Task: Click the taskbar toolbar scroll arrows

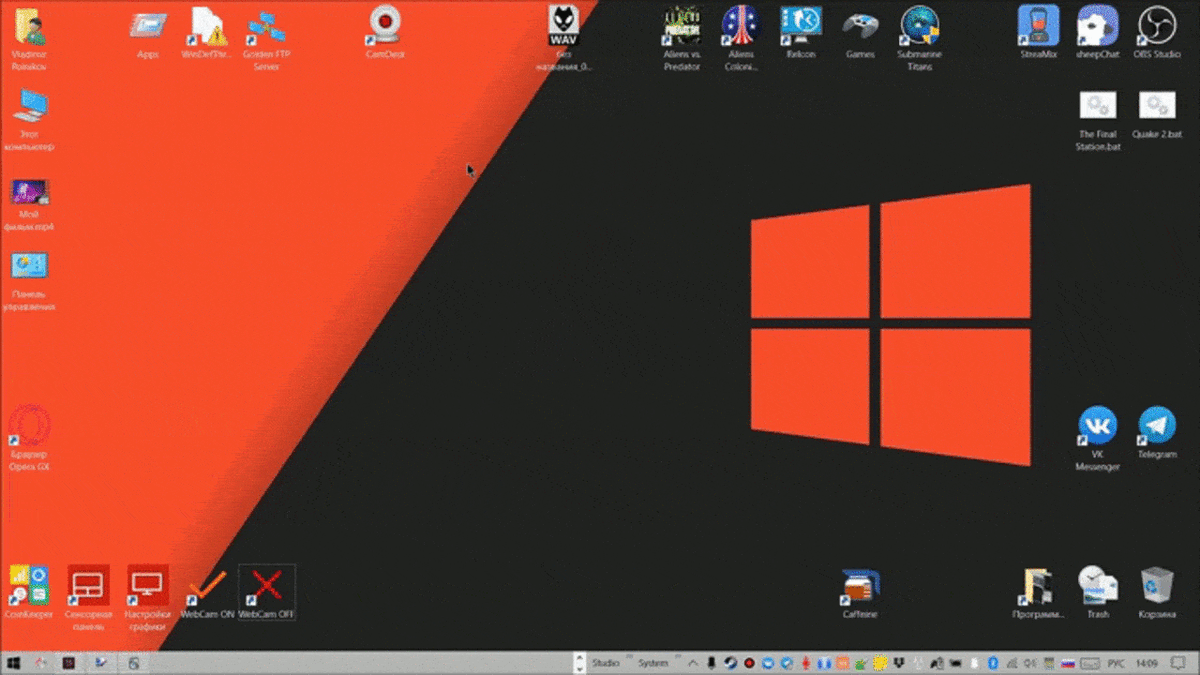Action: [x=578, y=663]
